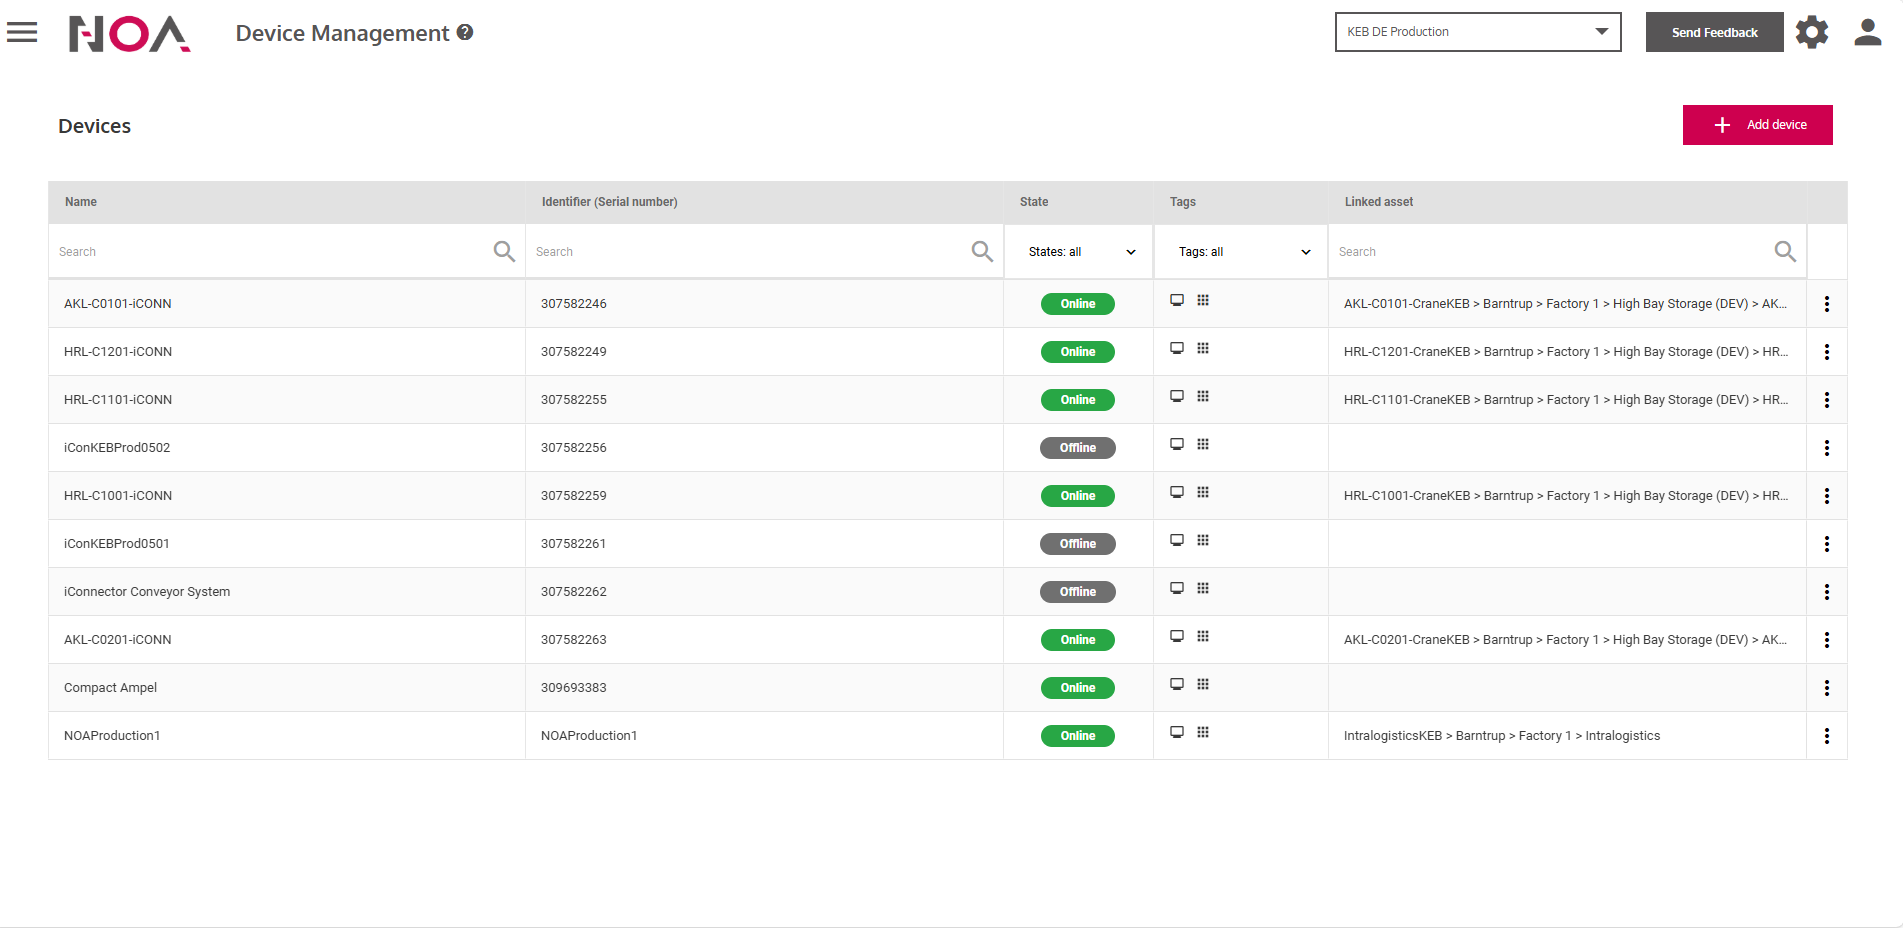Open three-dot menu for Compact Ampel
The height and width of the screenshot is (928, 1903).
(1826, 688)
